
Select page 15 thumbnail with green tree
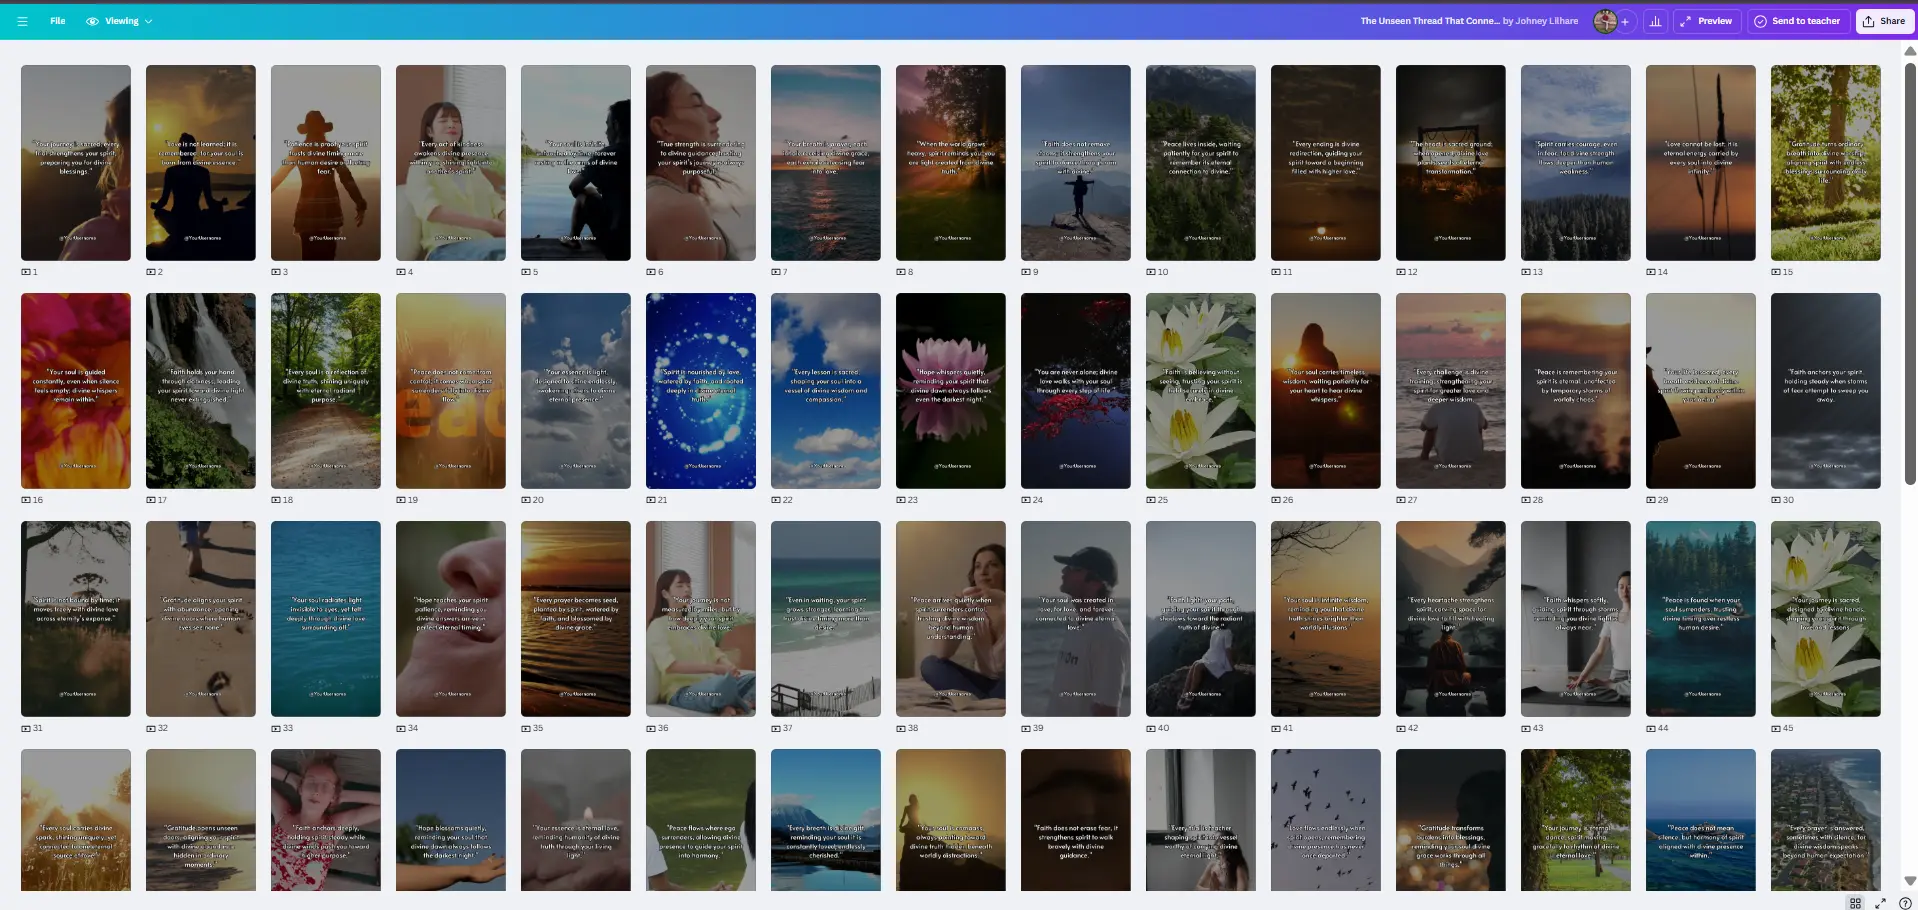coord(1826,163)
